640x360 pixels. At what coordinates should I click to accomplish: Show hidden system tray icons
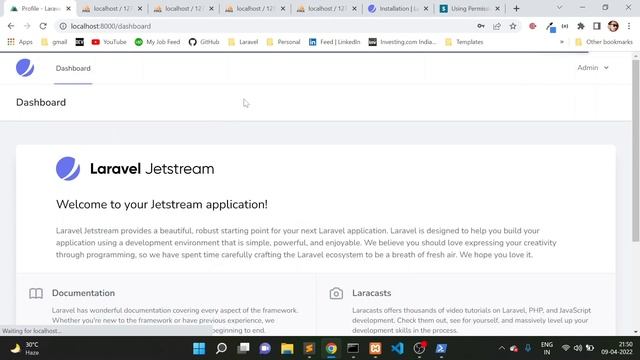point(501,348)
